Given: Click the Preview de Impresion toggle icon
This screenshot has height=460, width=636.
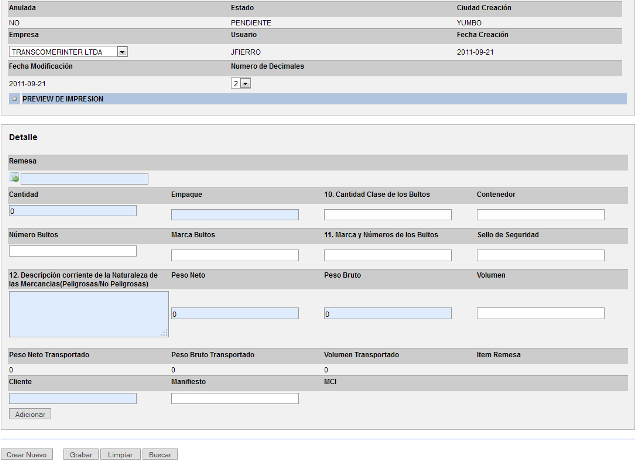Looking at the screenshot, I should coord(14,99).
